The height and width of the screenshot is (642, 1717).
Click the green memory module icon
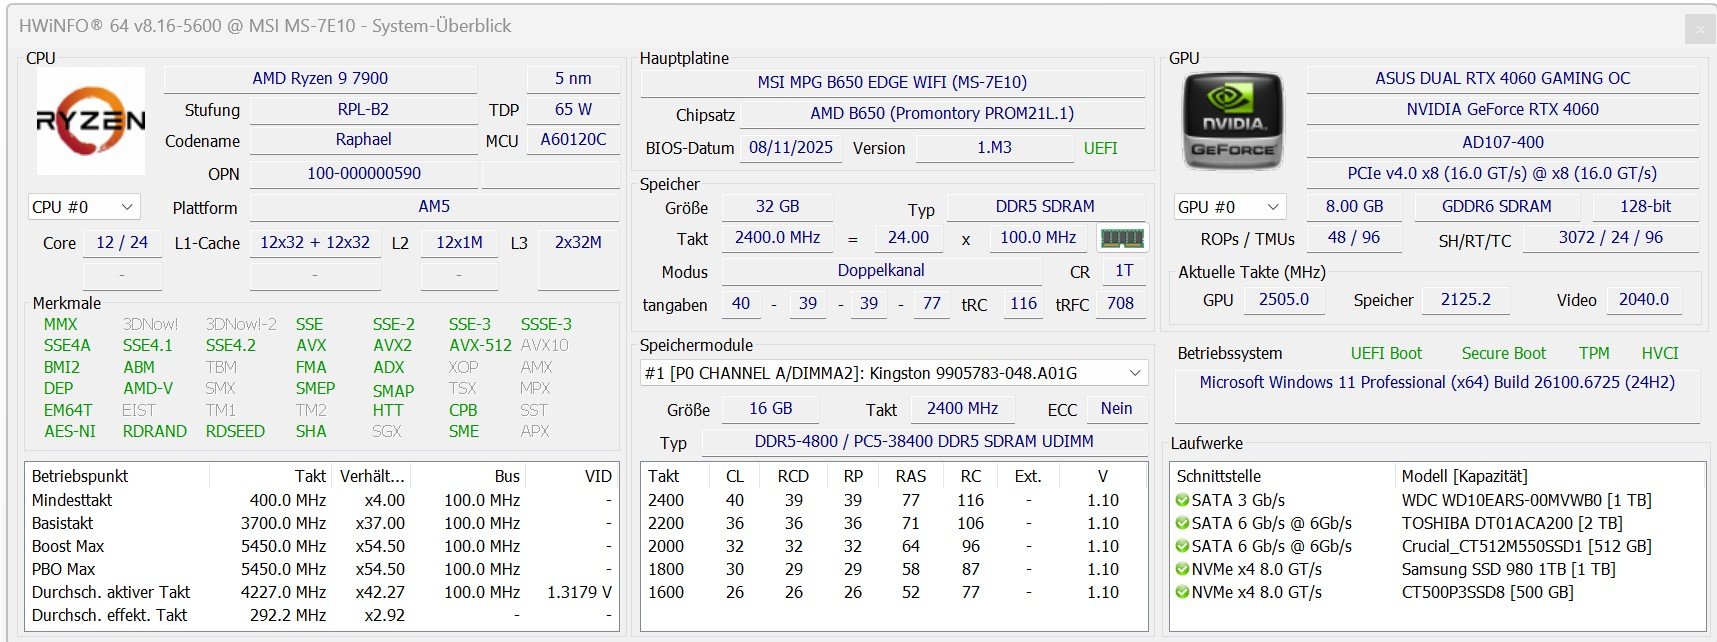(1121, 238)
